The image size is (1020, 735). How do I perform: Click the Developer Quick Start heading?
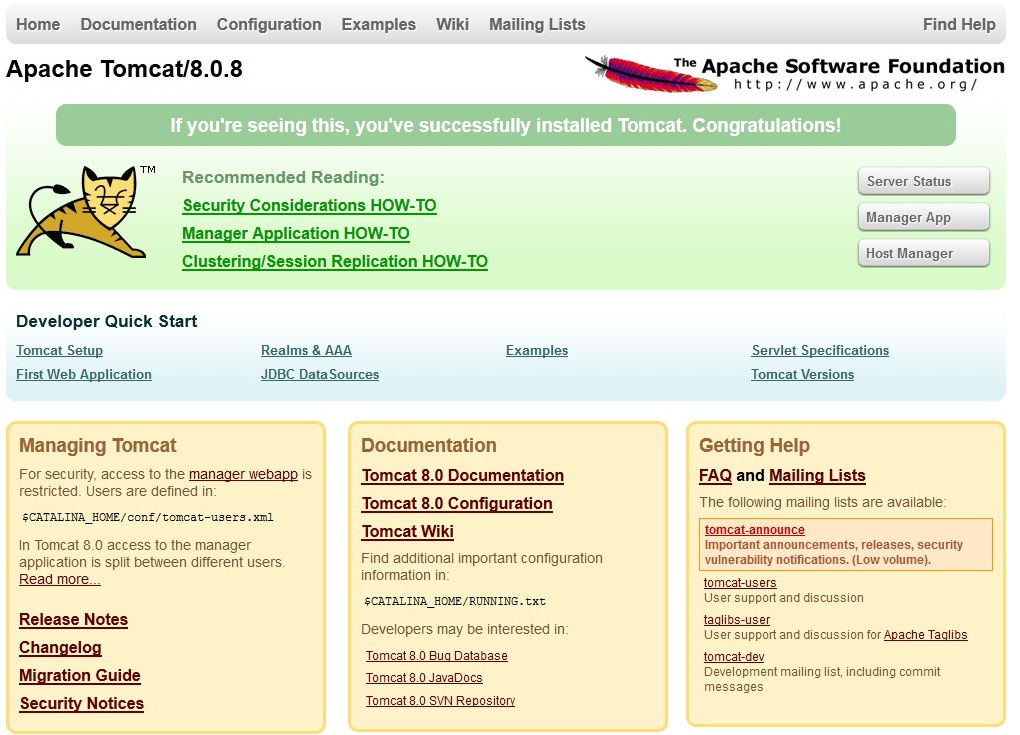point(107,321)
